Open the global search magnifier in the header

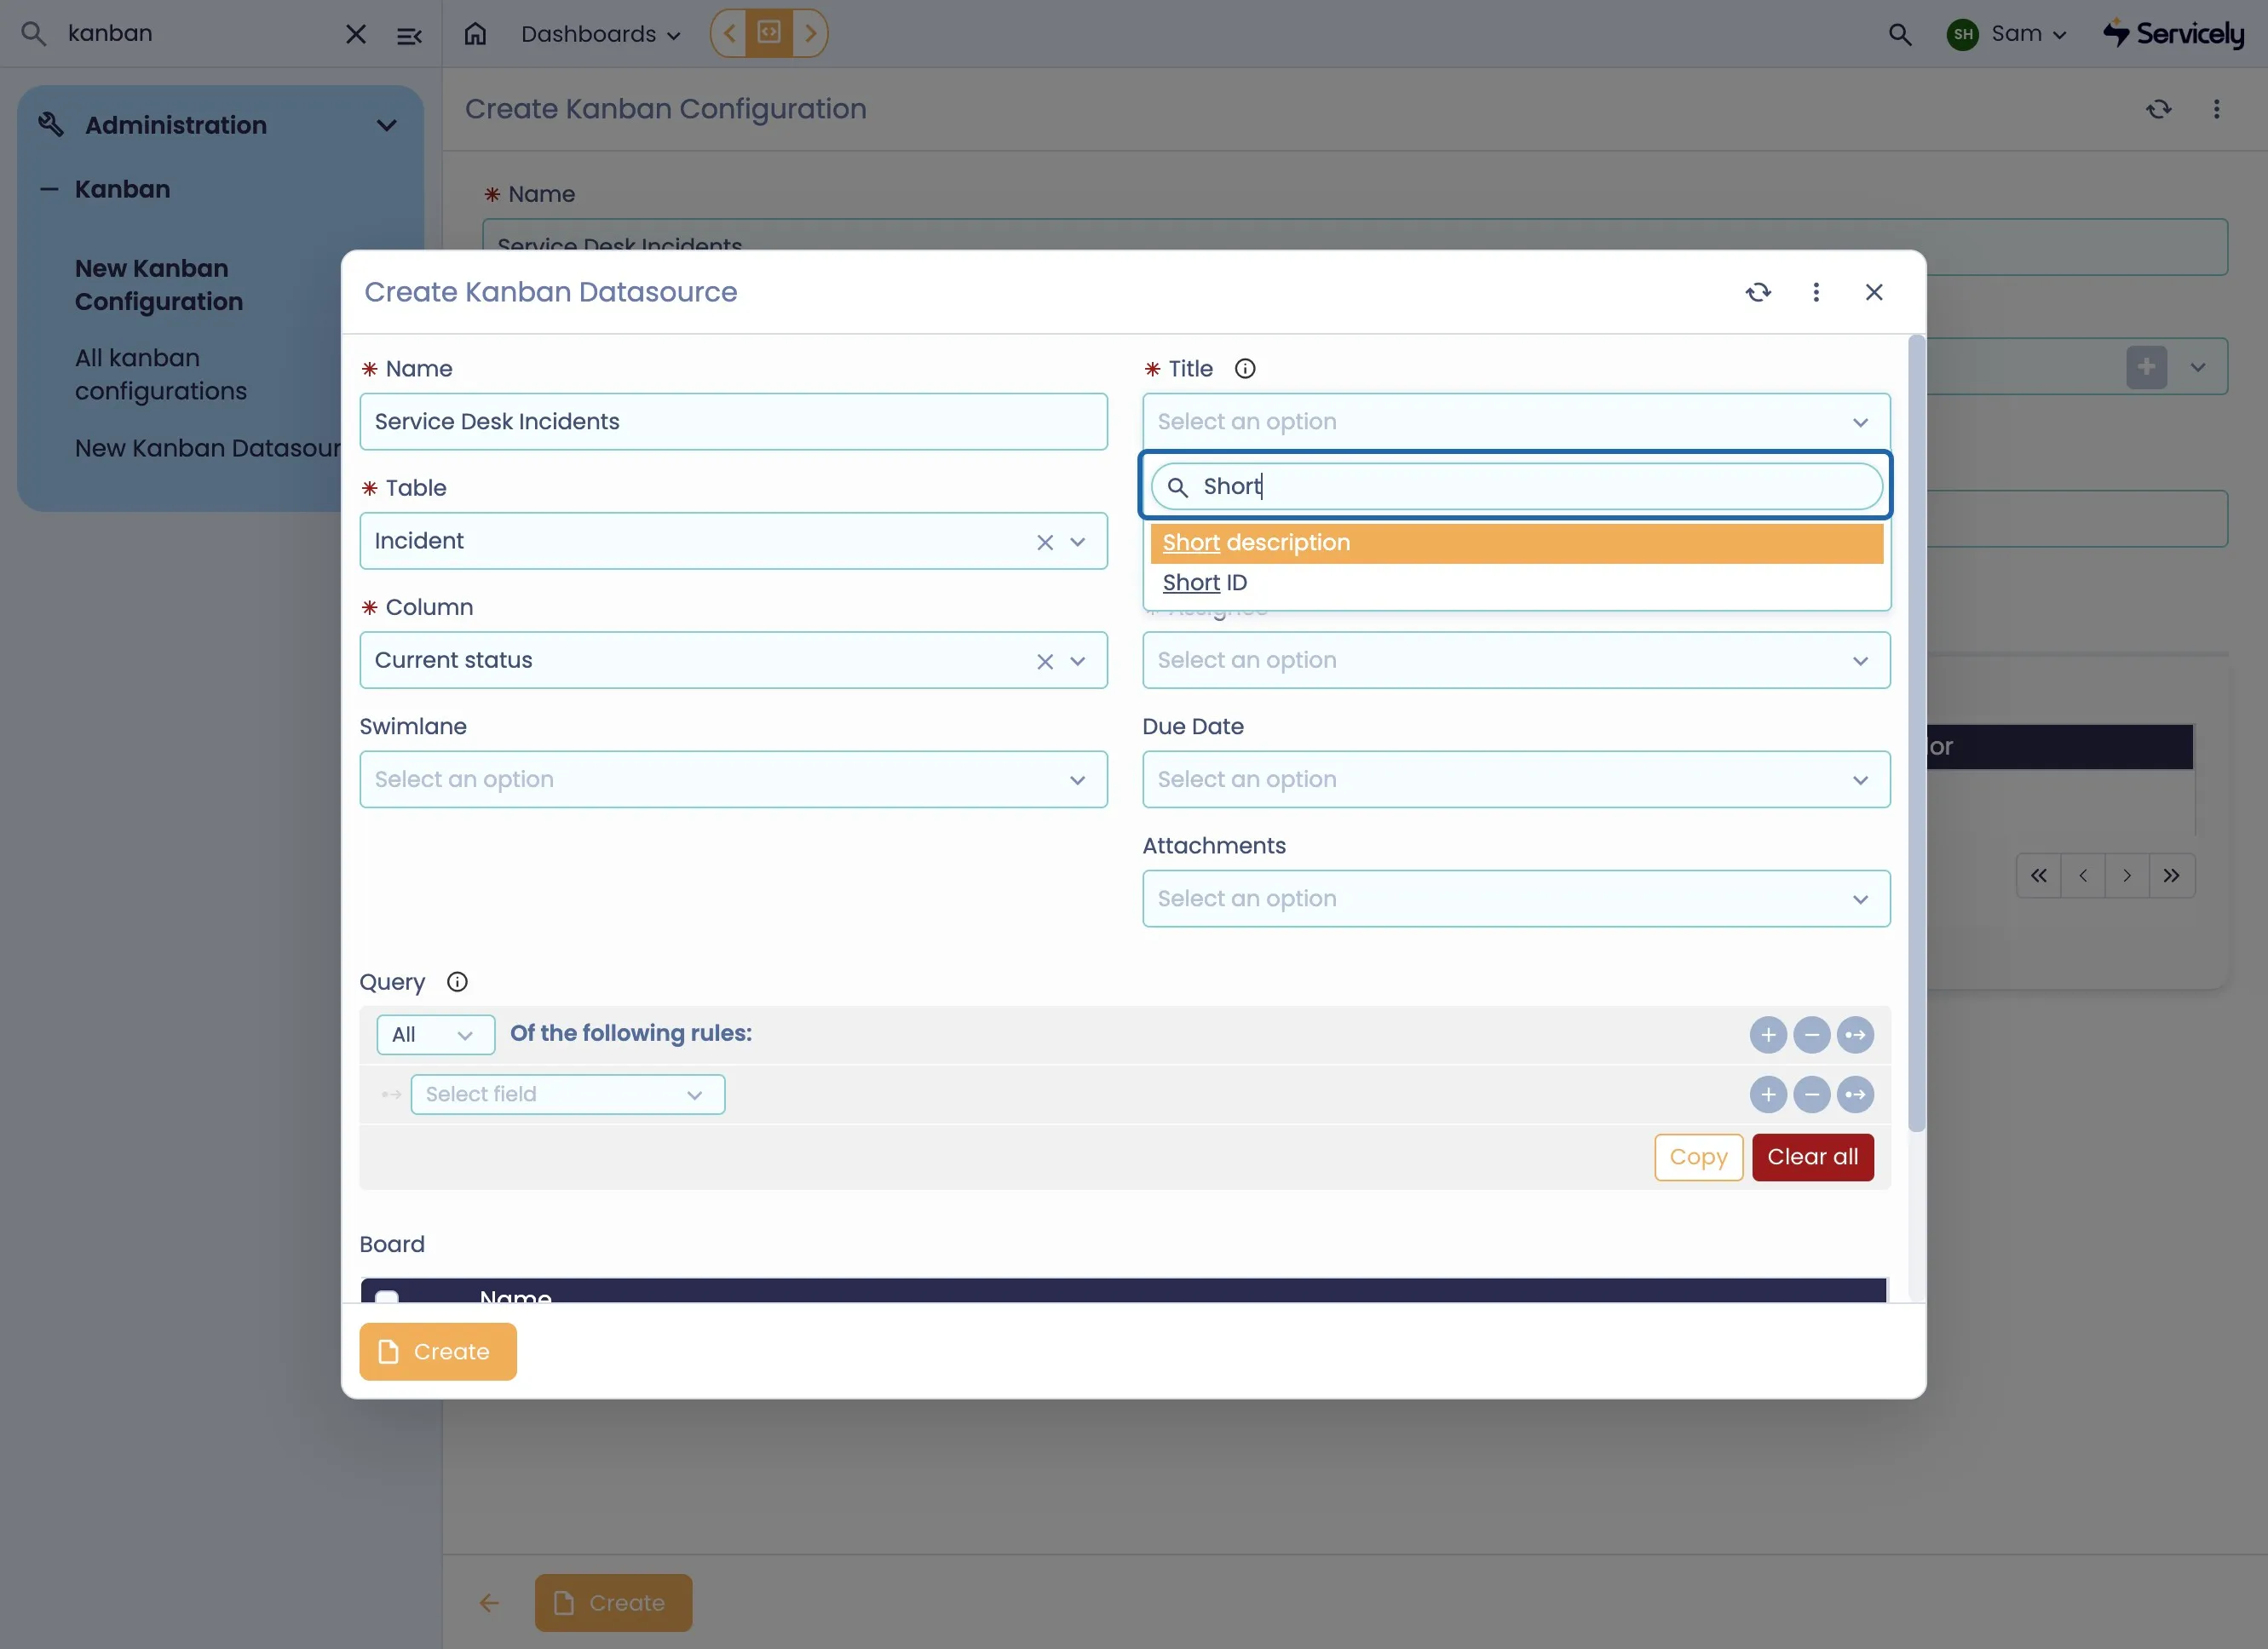click(x=1899, y=34)
